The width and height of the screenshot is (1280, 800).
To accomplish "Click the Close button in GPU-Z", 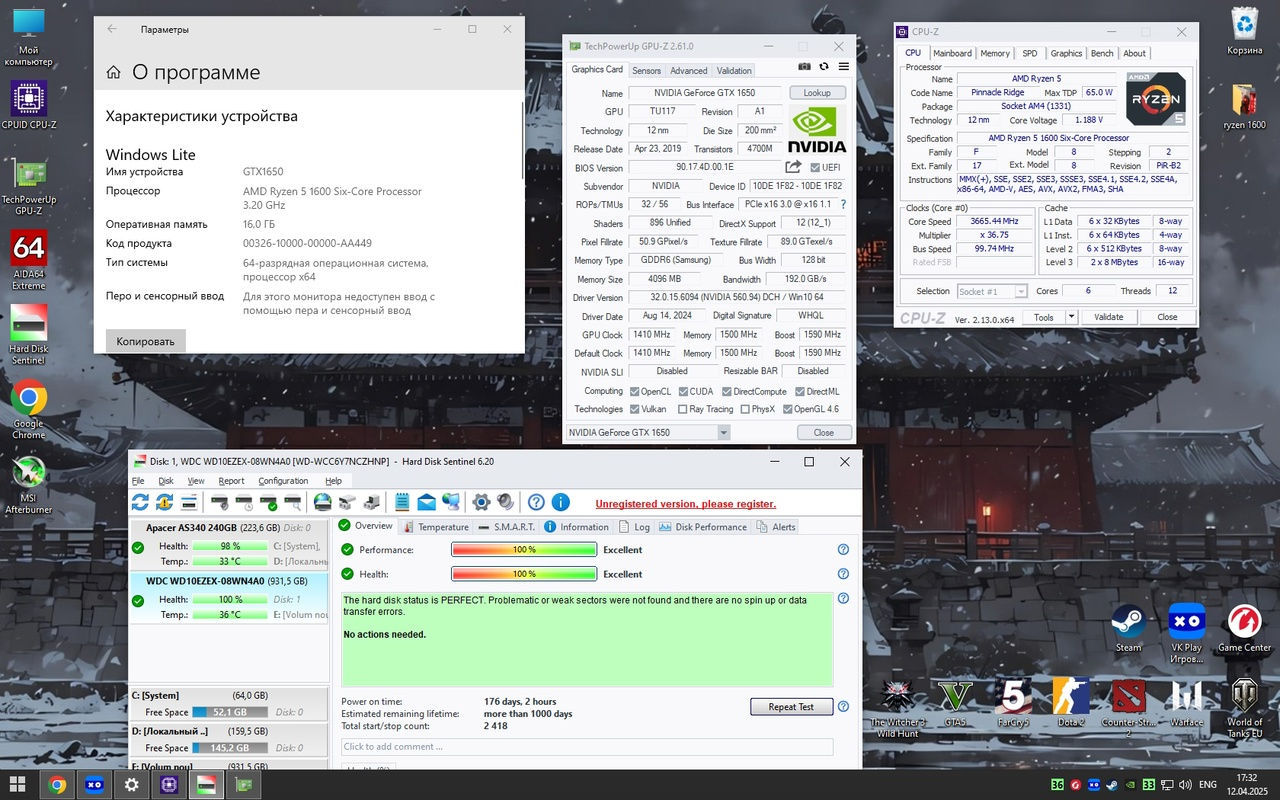I will (824, 432).
